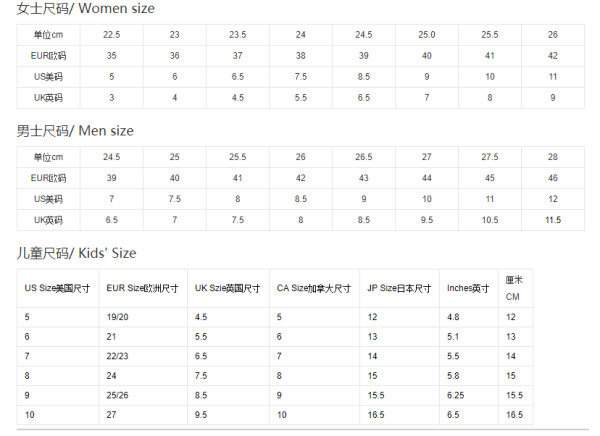Click Women EUR size "37"

pos(238,56)
